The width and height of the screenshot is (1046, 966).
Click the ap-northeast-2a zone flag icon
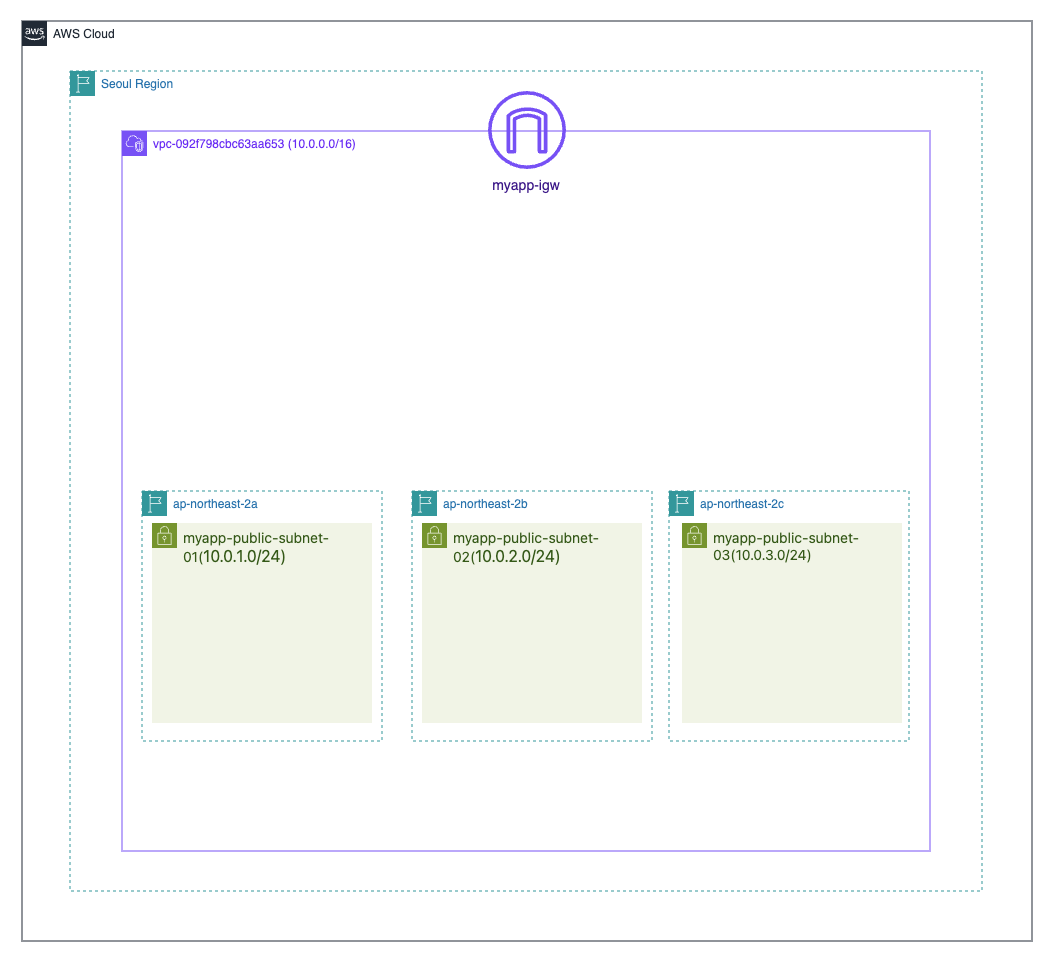click(154, 504)
